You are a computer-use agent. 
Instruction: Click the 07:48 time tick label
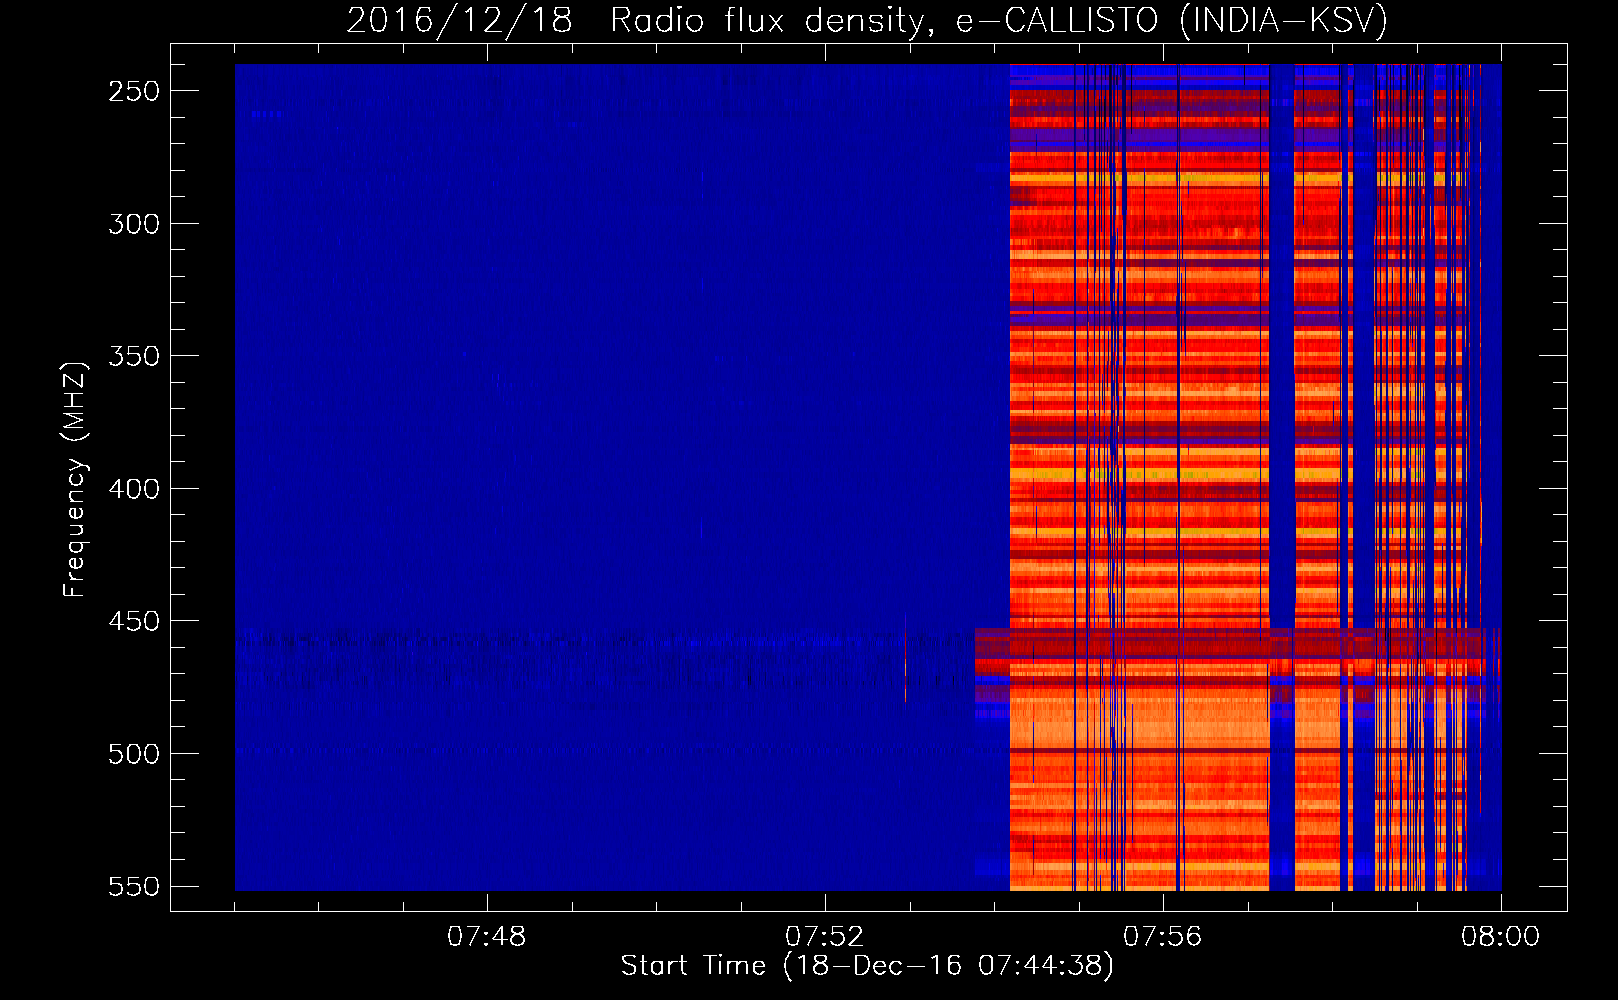487,937
